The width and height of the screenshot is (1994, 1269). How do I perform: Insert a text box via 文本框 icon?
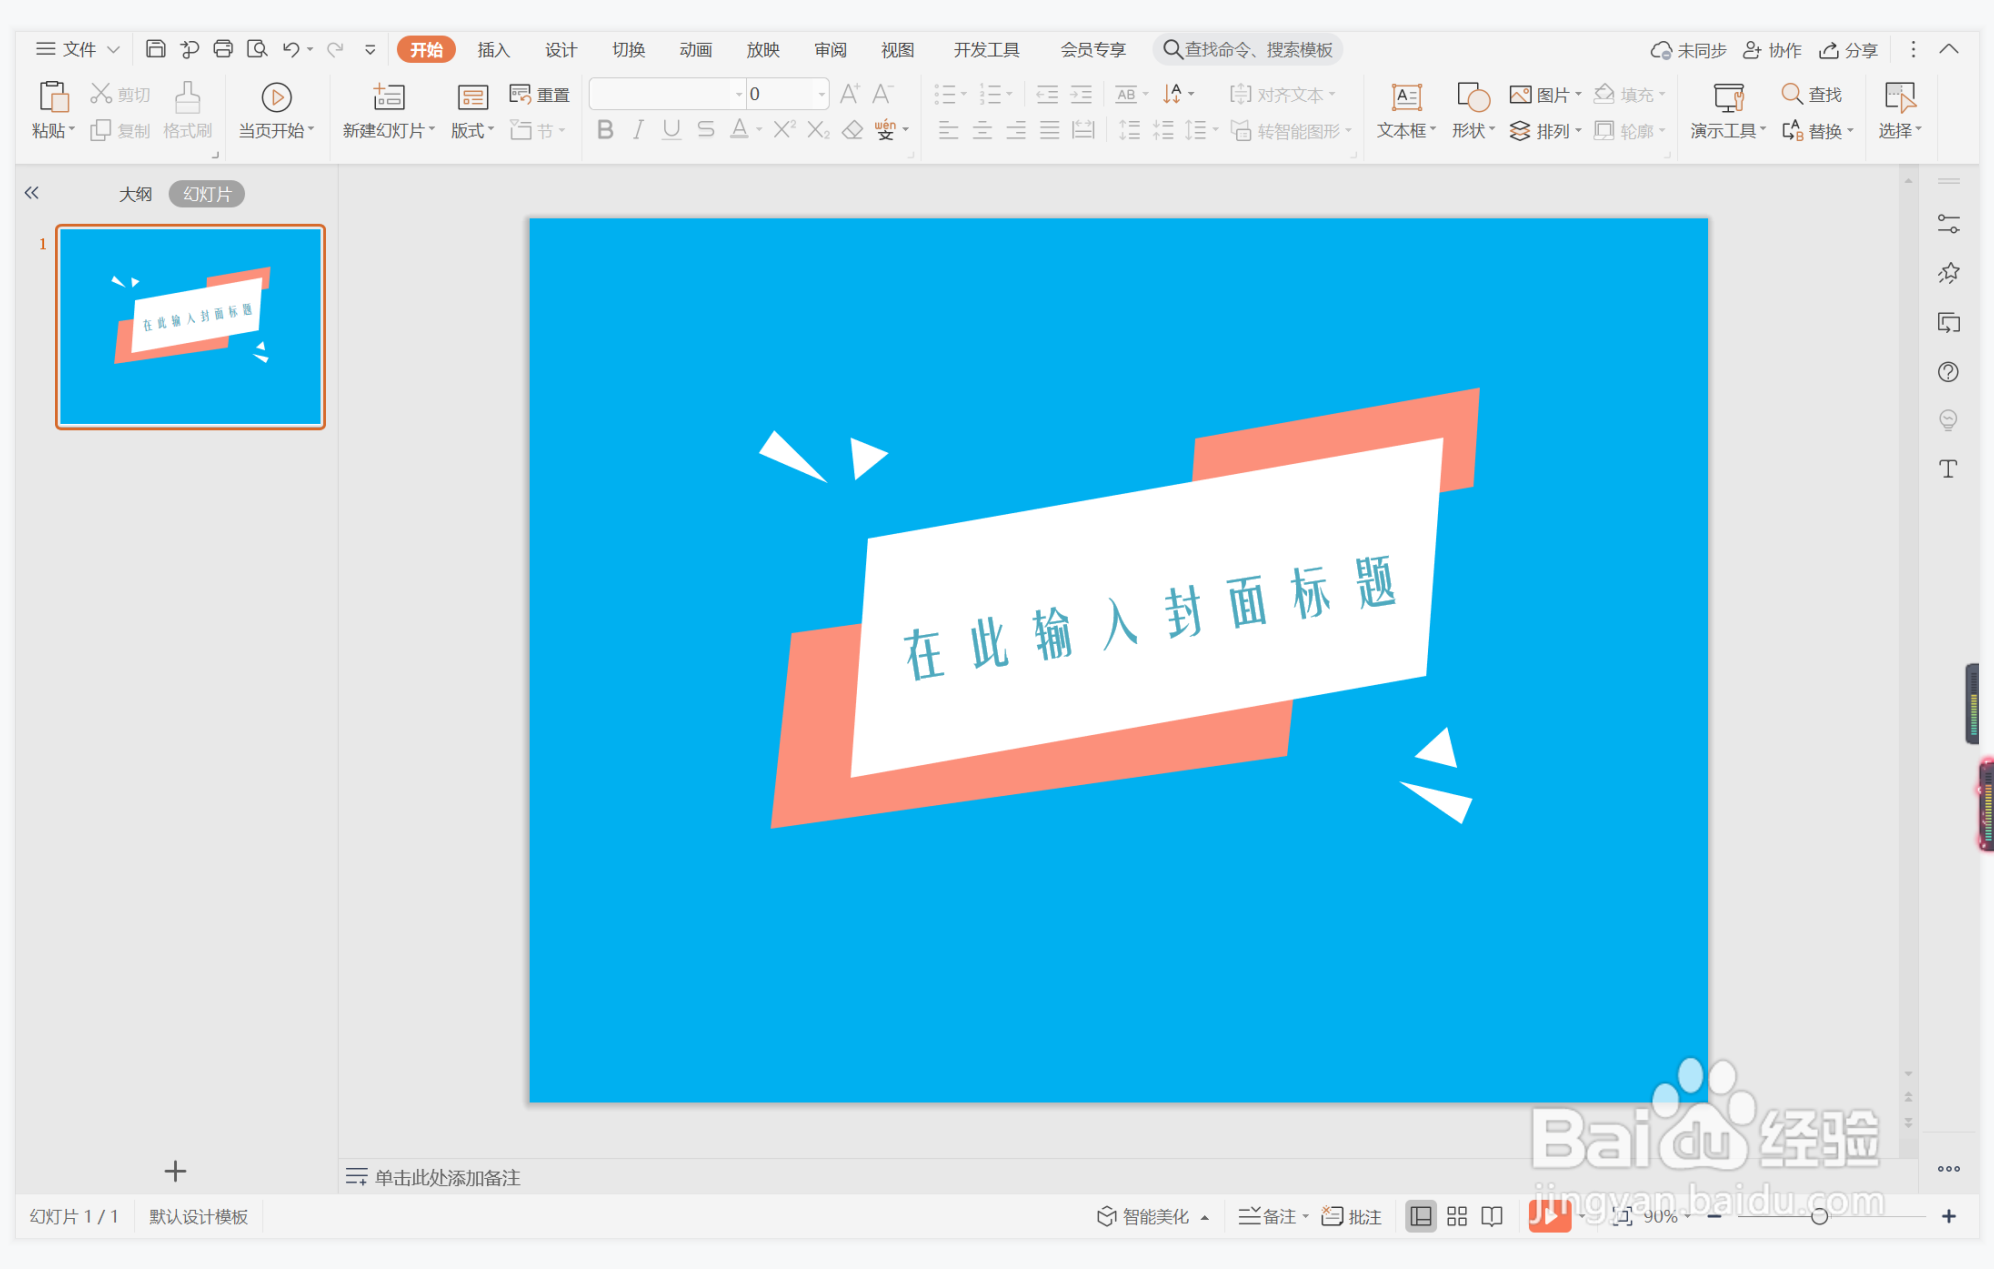tap(1404, 110)
